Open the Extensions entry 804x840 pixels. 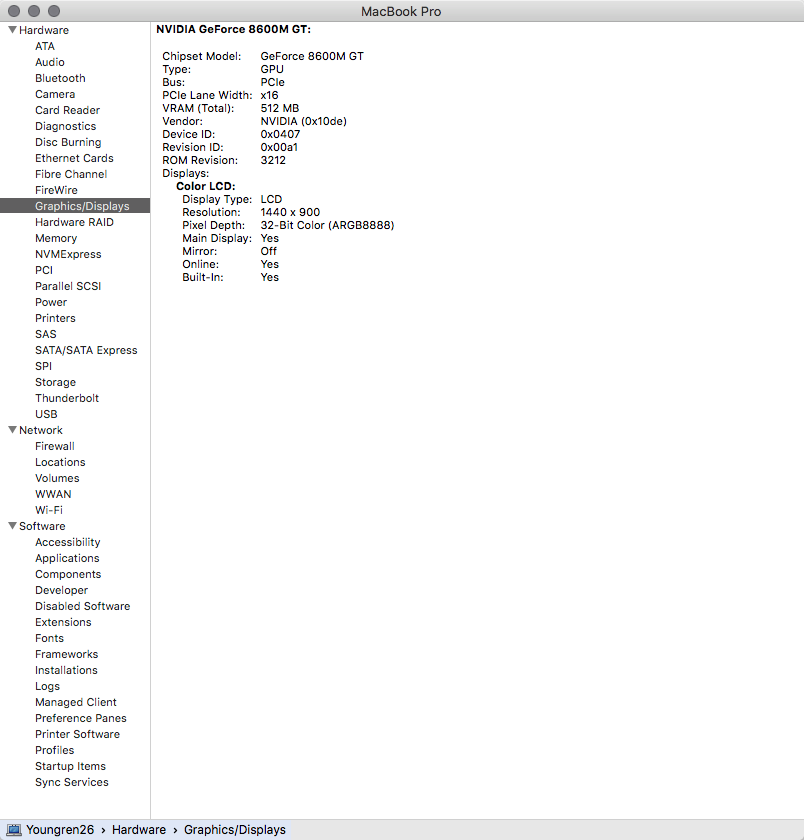63,622
